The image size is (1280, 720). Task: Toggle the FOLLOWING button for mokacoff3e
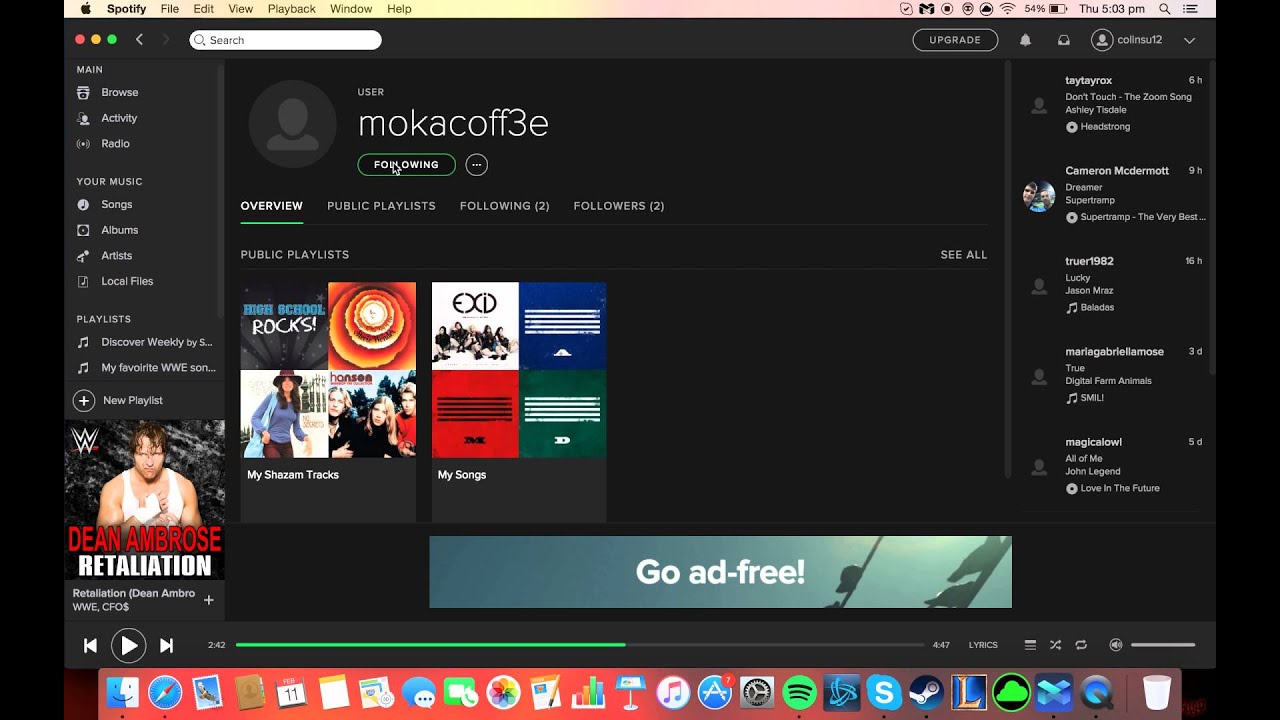pyautogui.click(x=406, y=165)
